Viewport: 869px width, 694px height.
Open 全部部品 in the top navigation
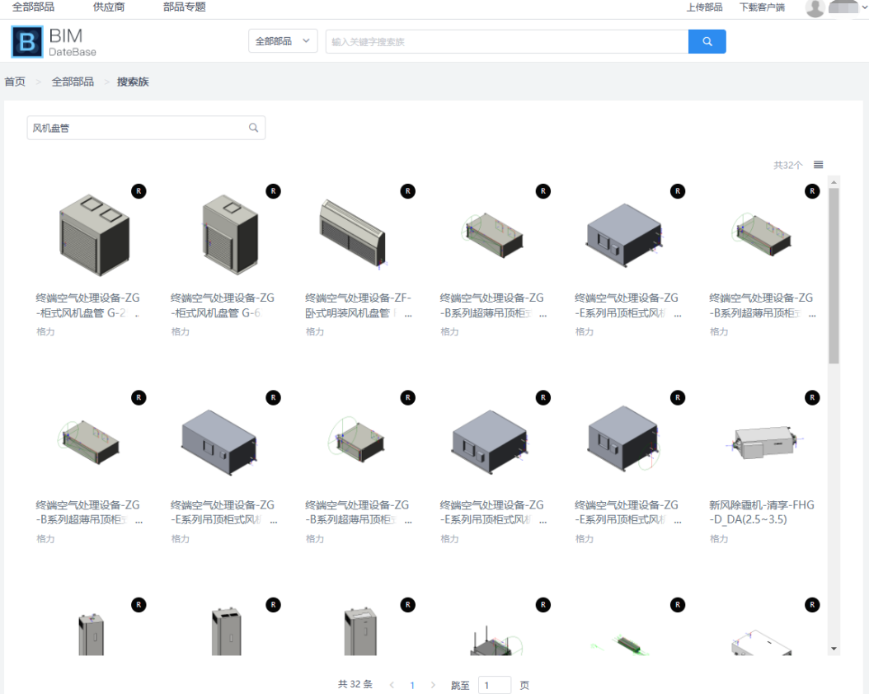[33, 7]
